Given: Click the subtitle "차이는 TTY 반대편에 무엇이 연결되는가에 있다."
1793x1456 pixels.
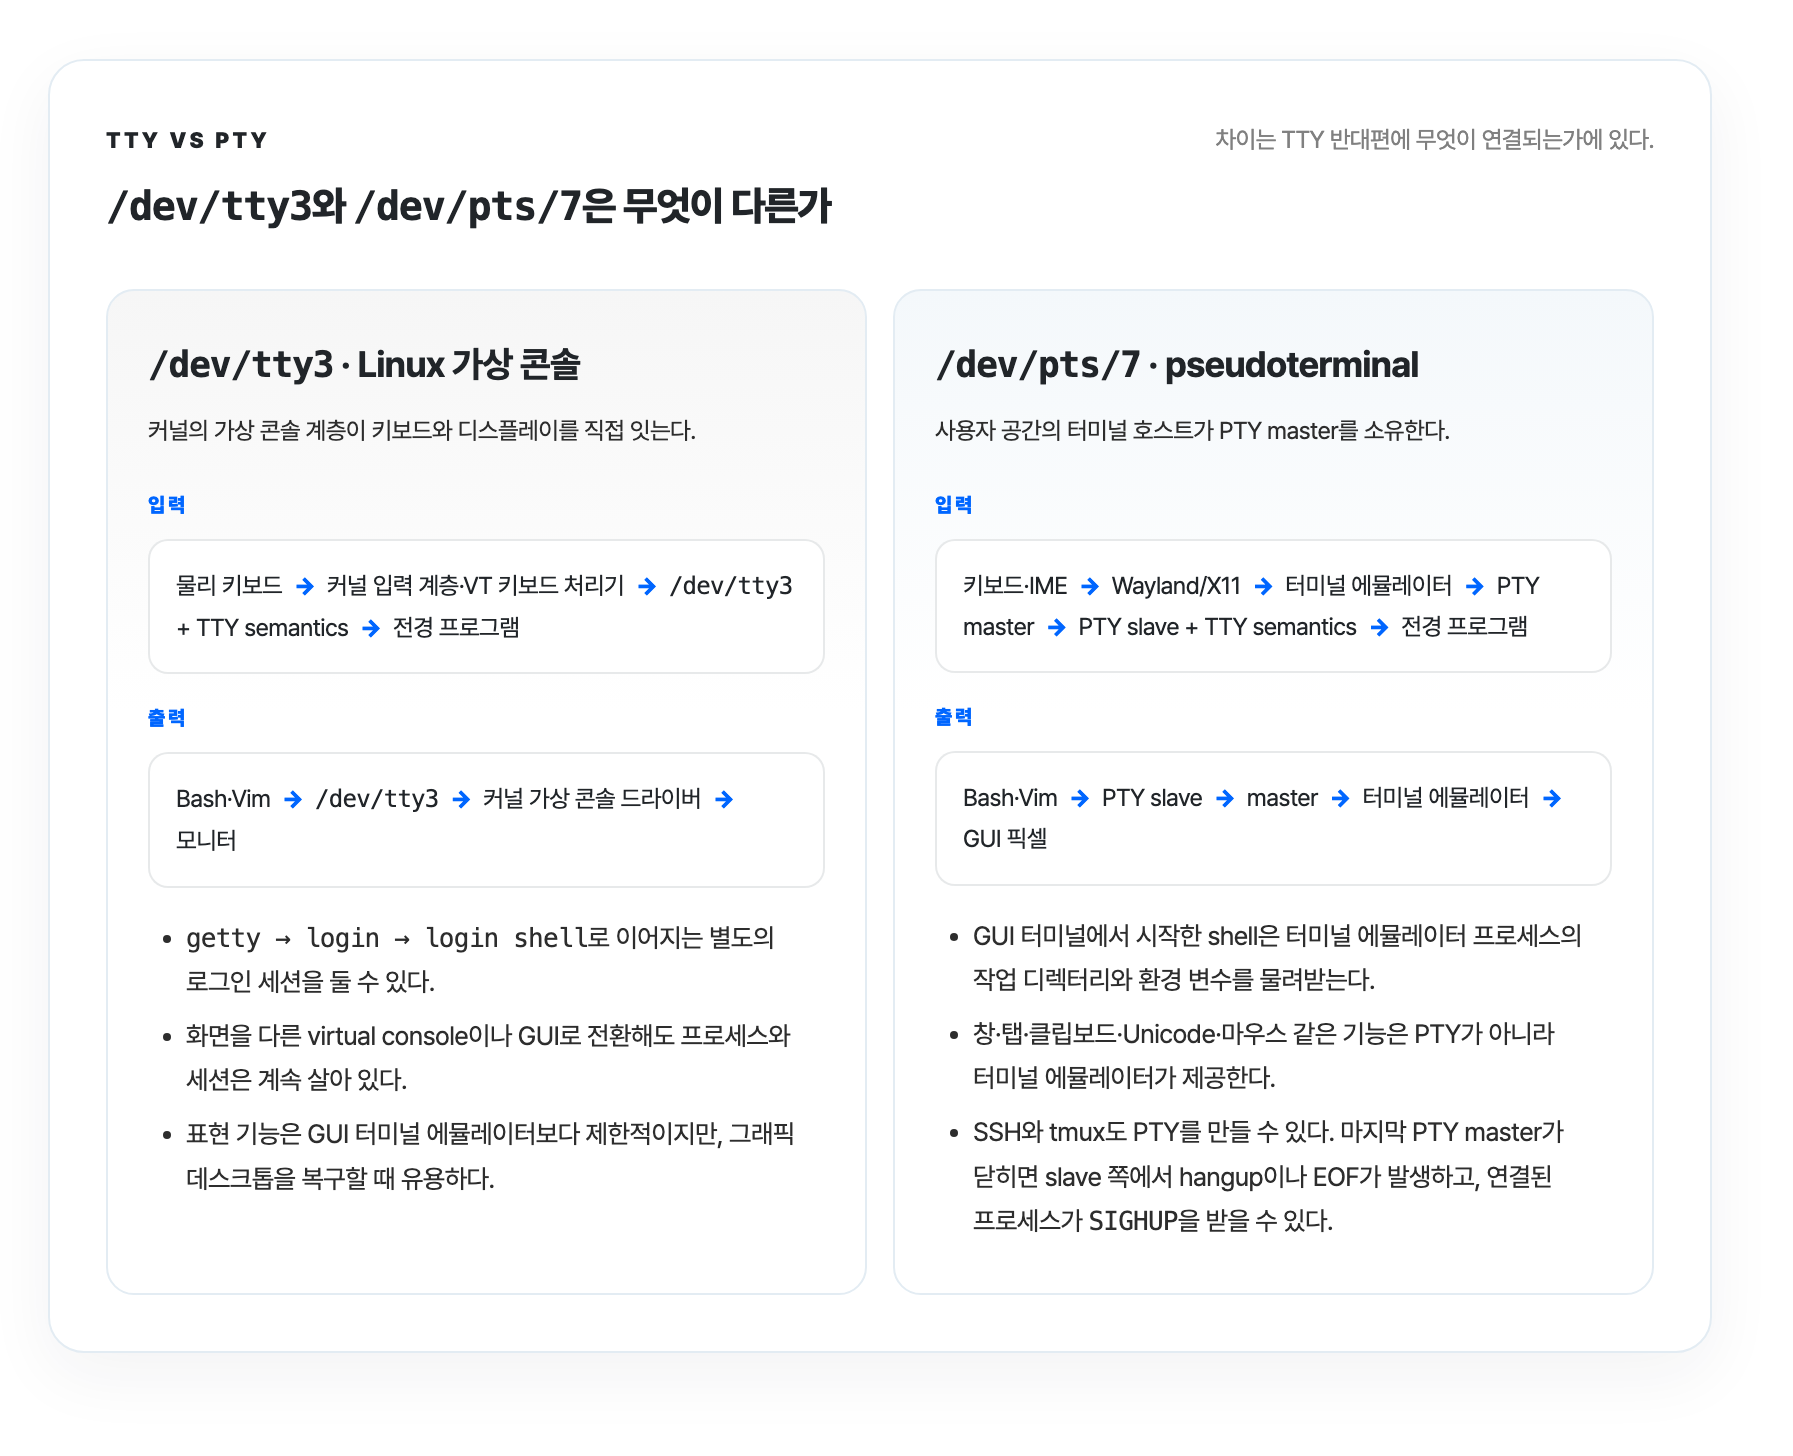Looking at the screenshot, I should (1434, 139).
